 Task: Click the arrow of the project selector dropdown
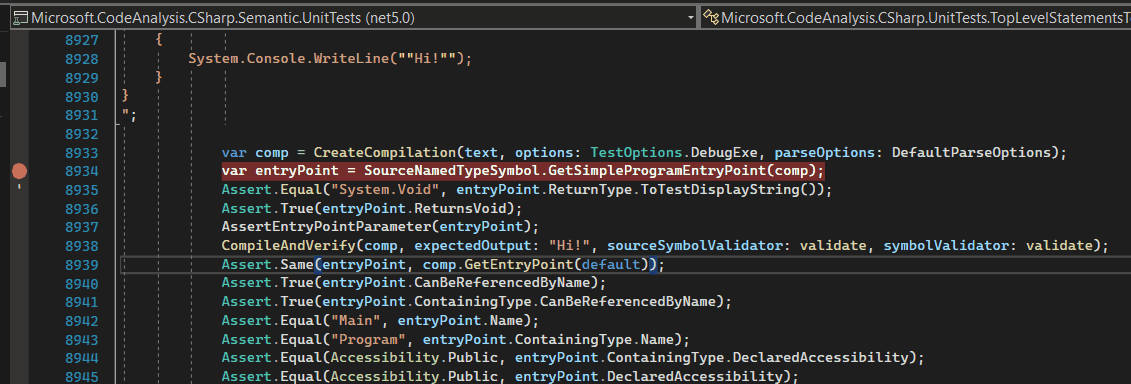point(690,17)
